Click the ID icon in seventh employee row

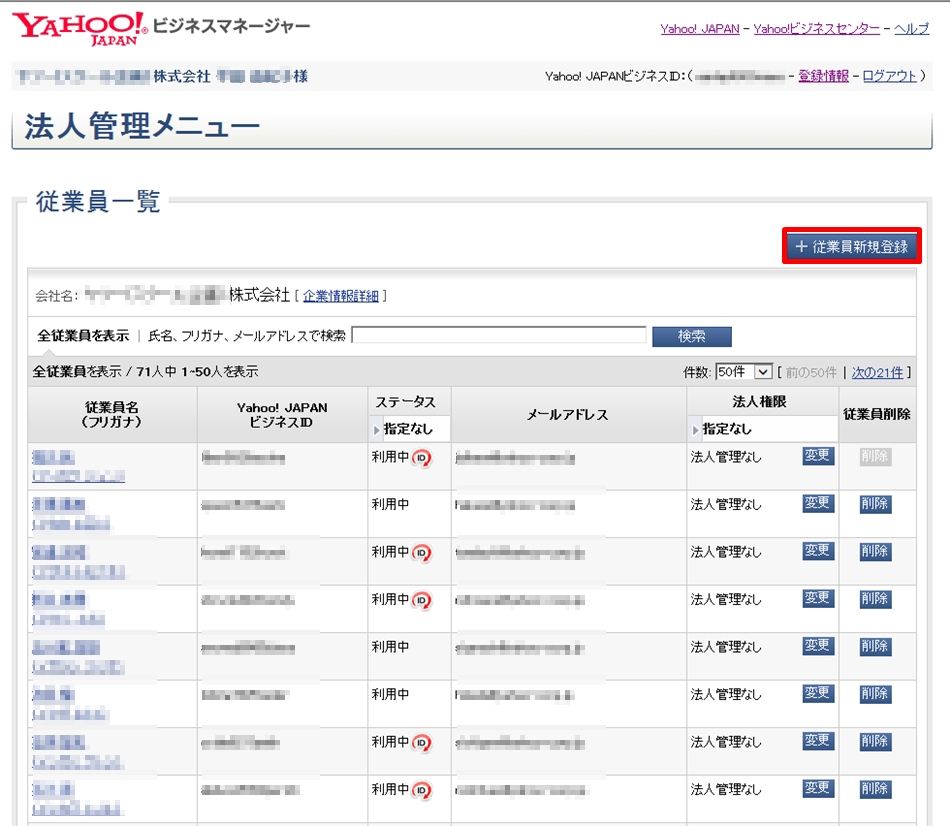pyautogui.click(x=422, y=743)
